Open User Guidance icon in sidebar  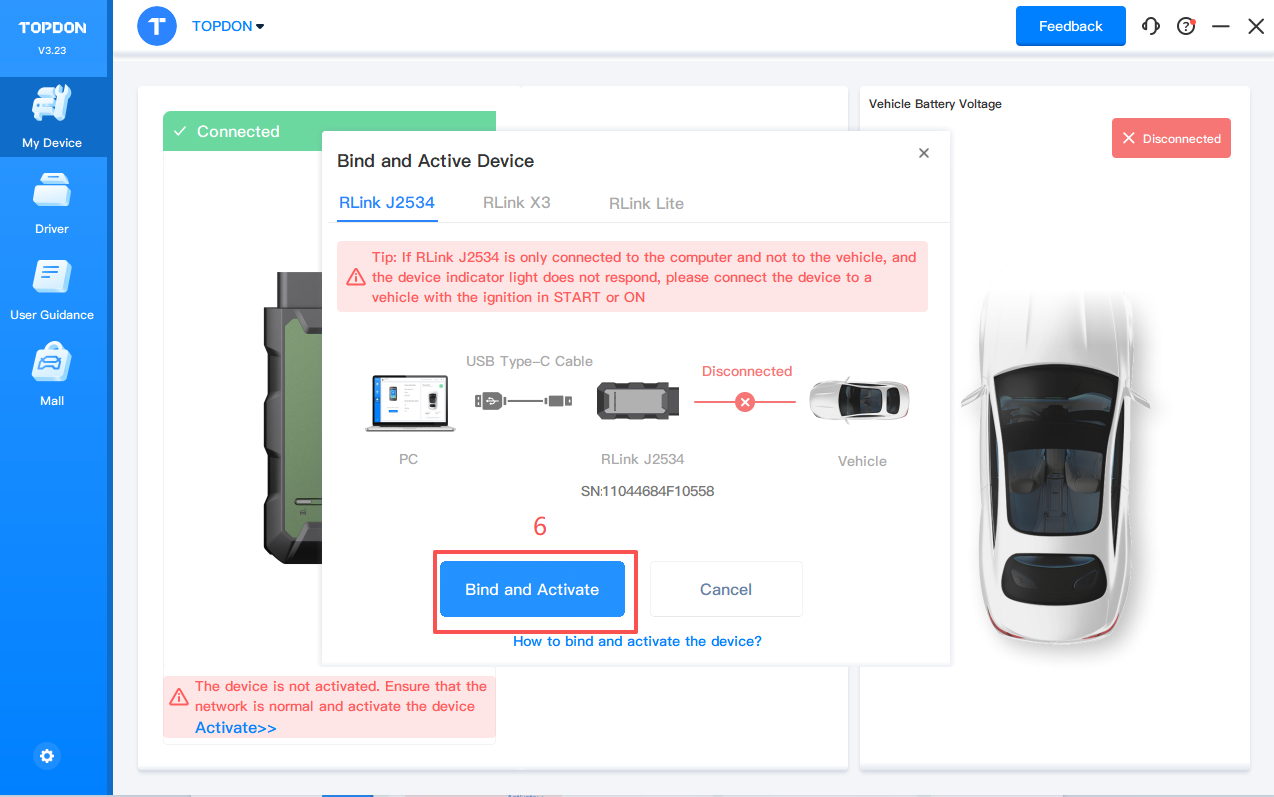pyautogui.click(x=52, y=278)
